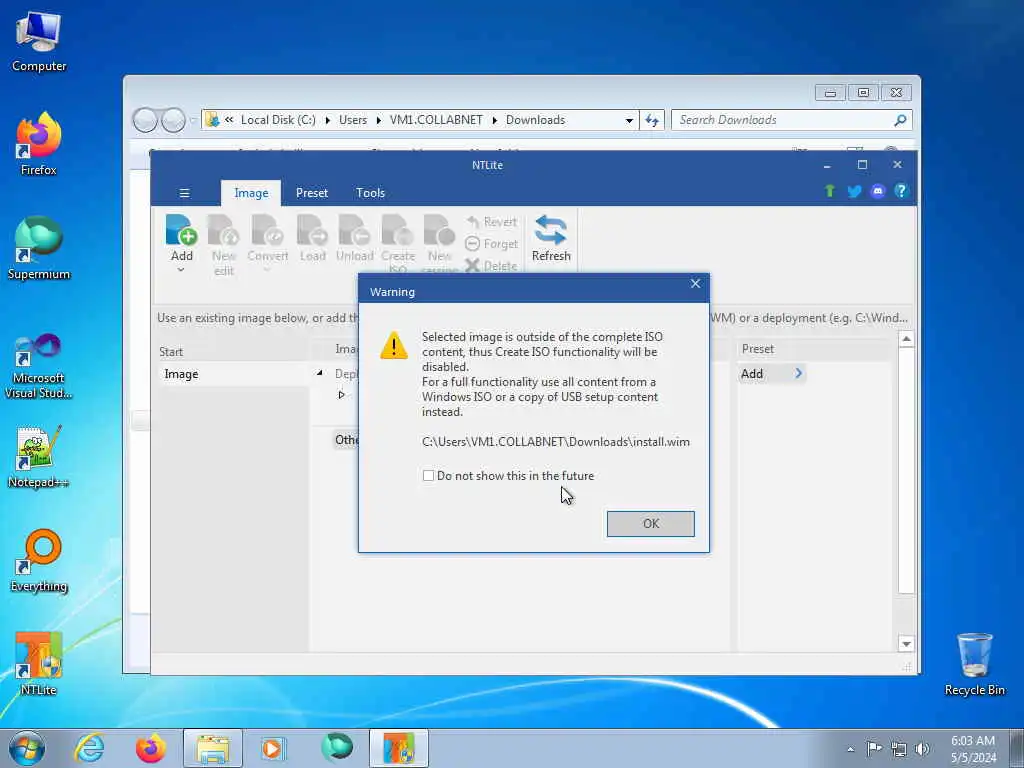Viewport: 1024px width, 768px height.
Task: Switch to the Preset tab
Action: [312, 193]
